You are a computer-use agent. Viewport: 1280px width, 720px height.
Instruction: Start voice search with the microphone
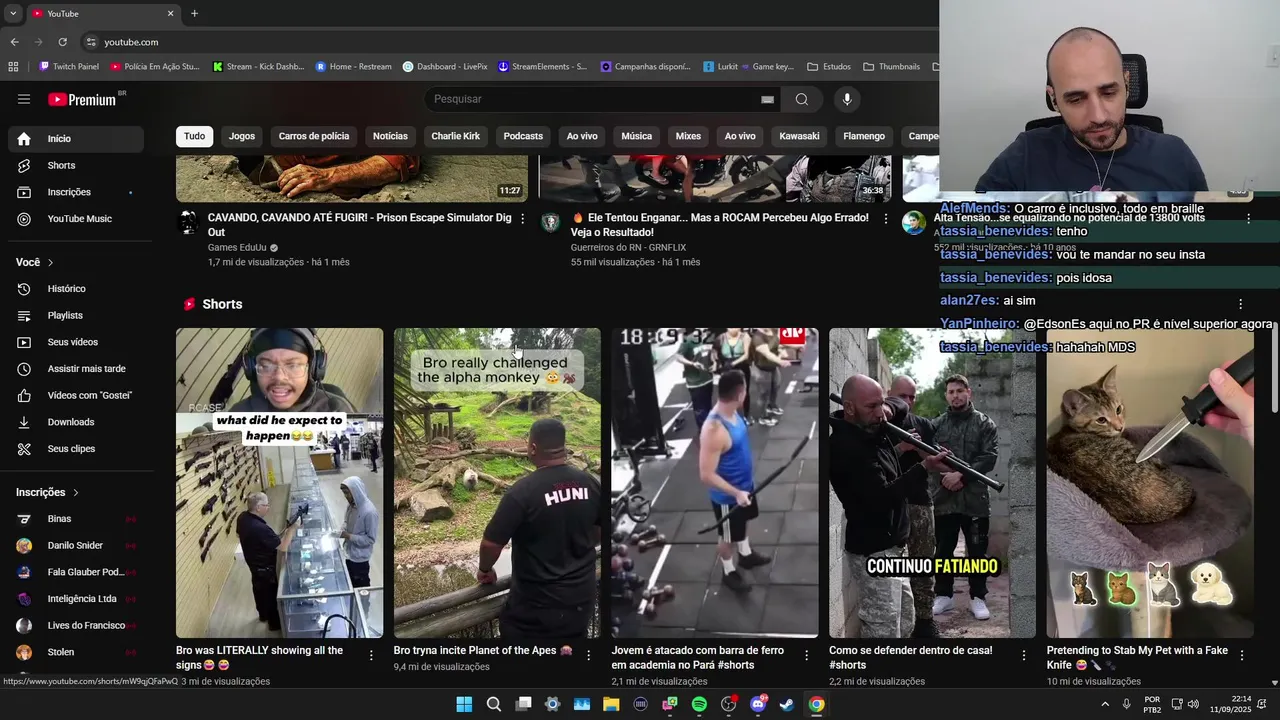click(x=847, y=99)
